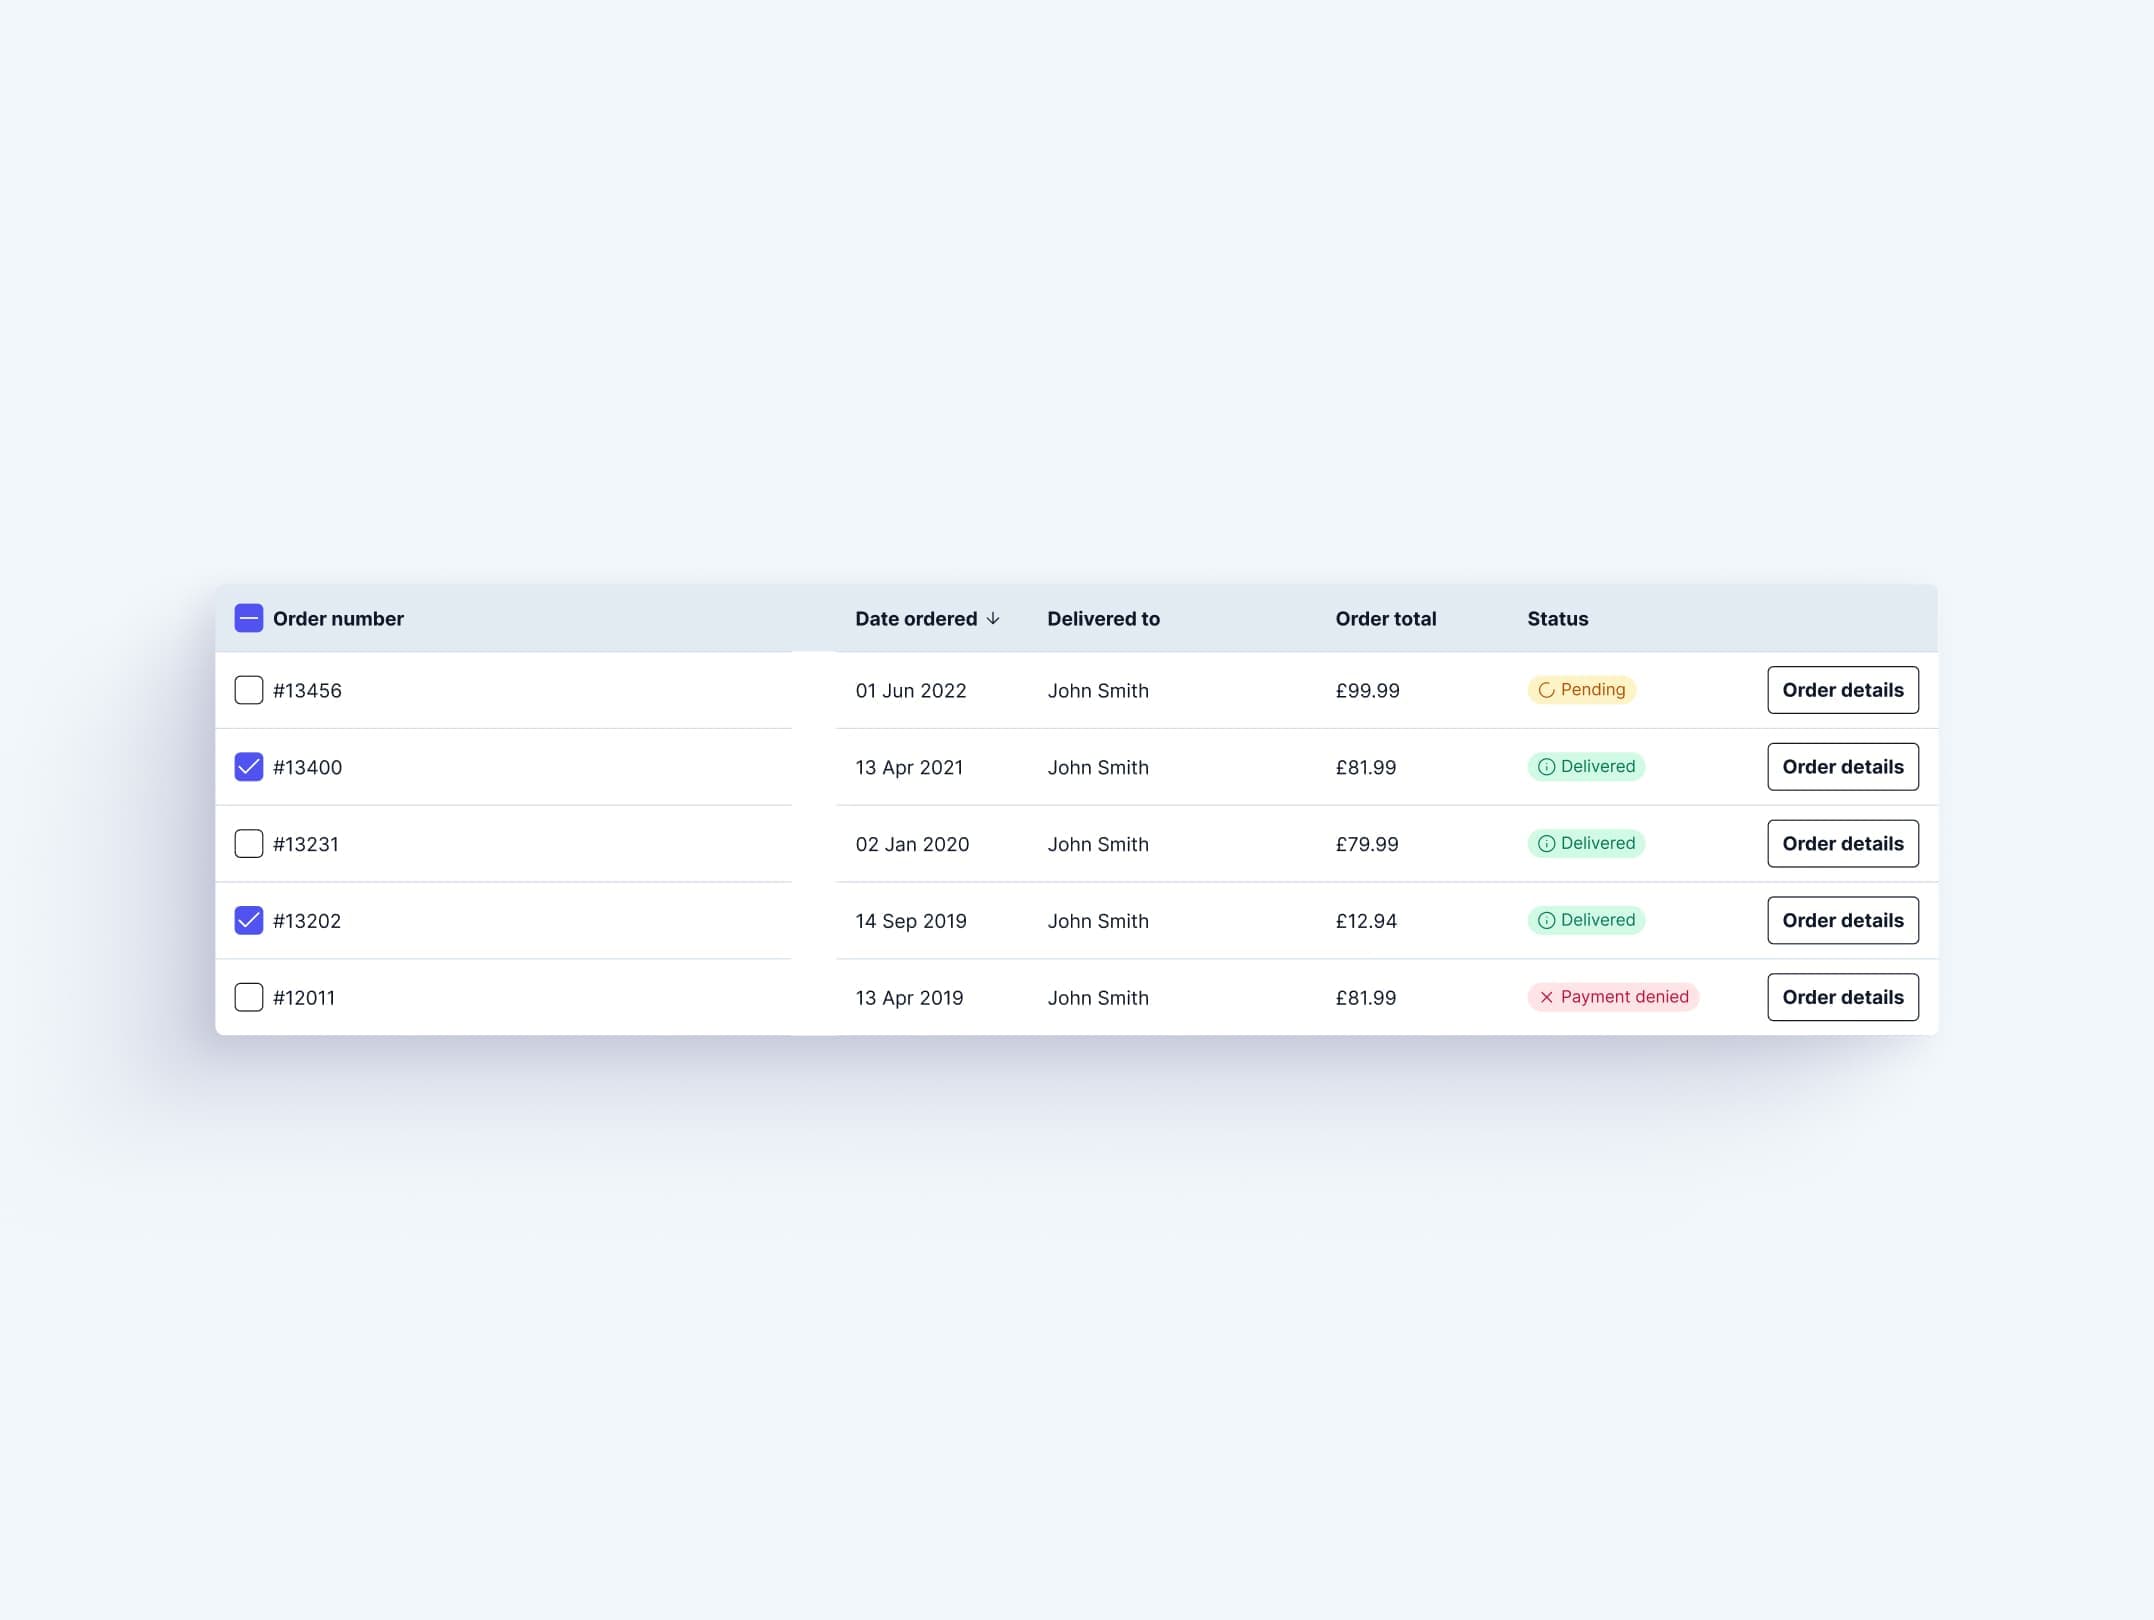Uncheck the box for order #13400
The height and width of the screenshot is (1620, 2154).
[x=249, y=767]
